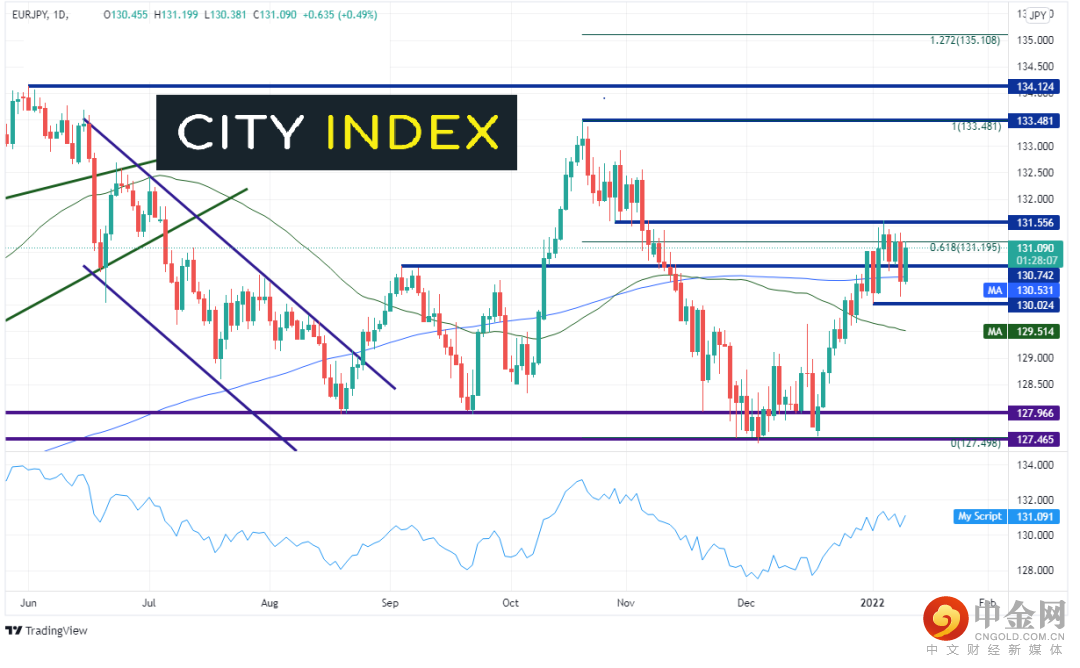Image resolution: width=1080 pixels, height=668 pixels.
Task: Click the 2022 date axis label
Action: click(872, 603)
